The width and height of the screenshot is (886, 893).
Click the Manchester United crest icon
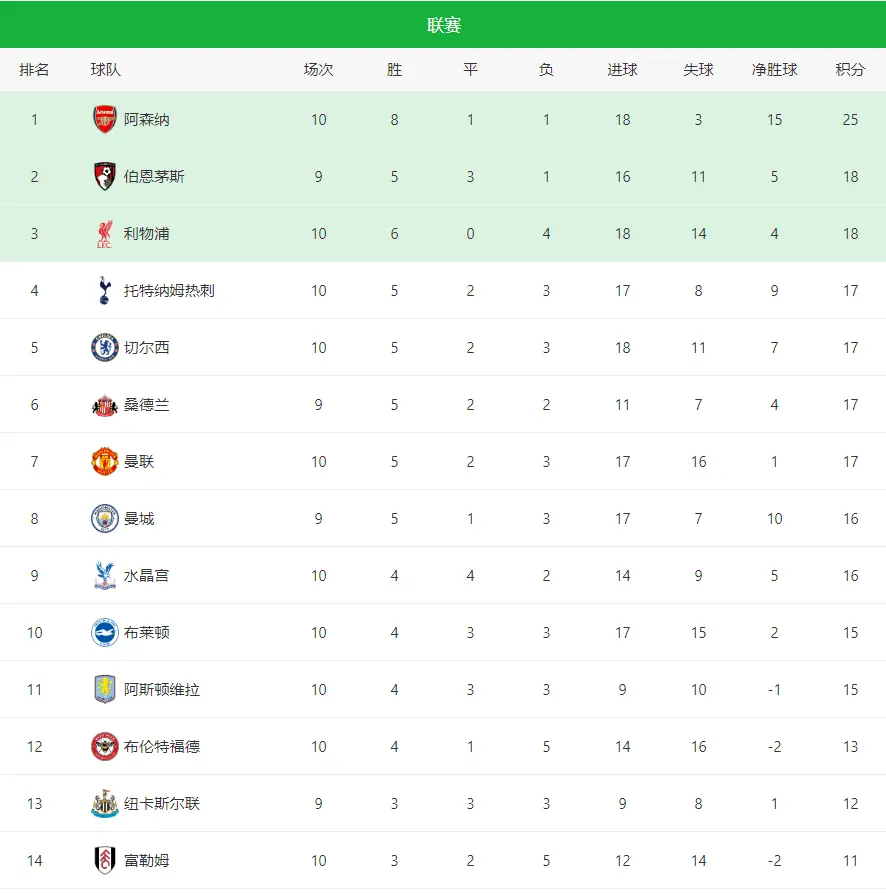click(104, 462)
